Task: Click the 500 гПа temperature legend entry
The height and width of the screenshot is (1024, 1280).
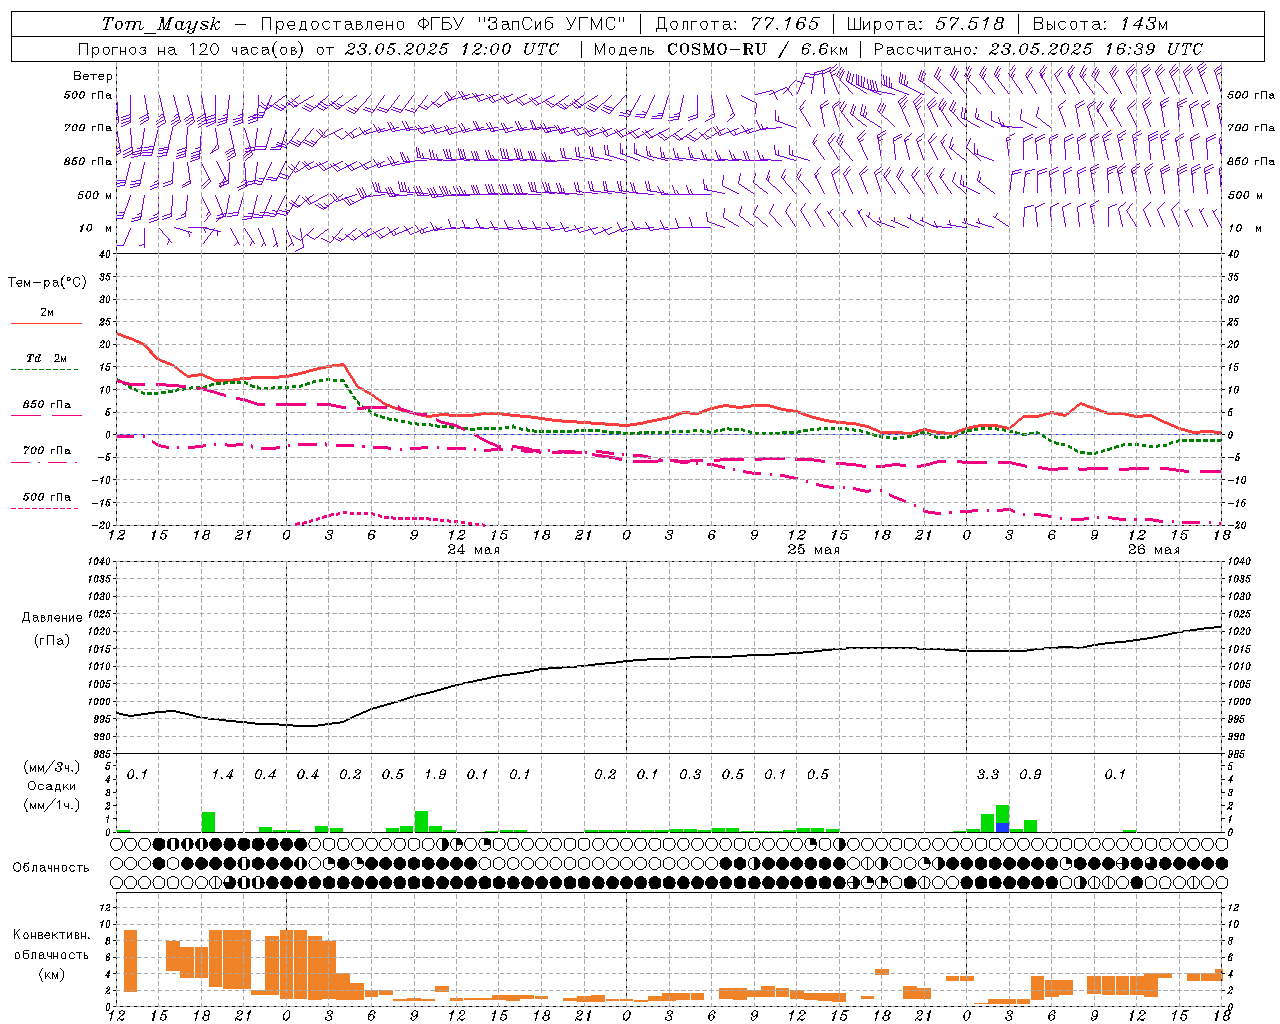Action: coord(46,500)
